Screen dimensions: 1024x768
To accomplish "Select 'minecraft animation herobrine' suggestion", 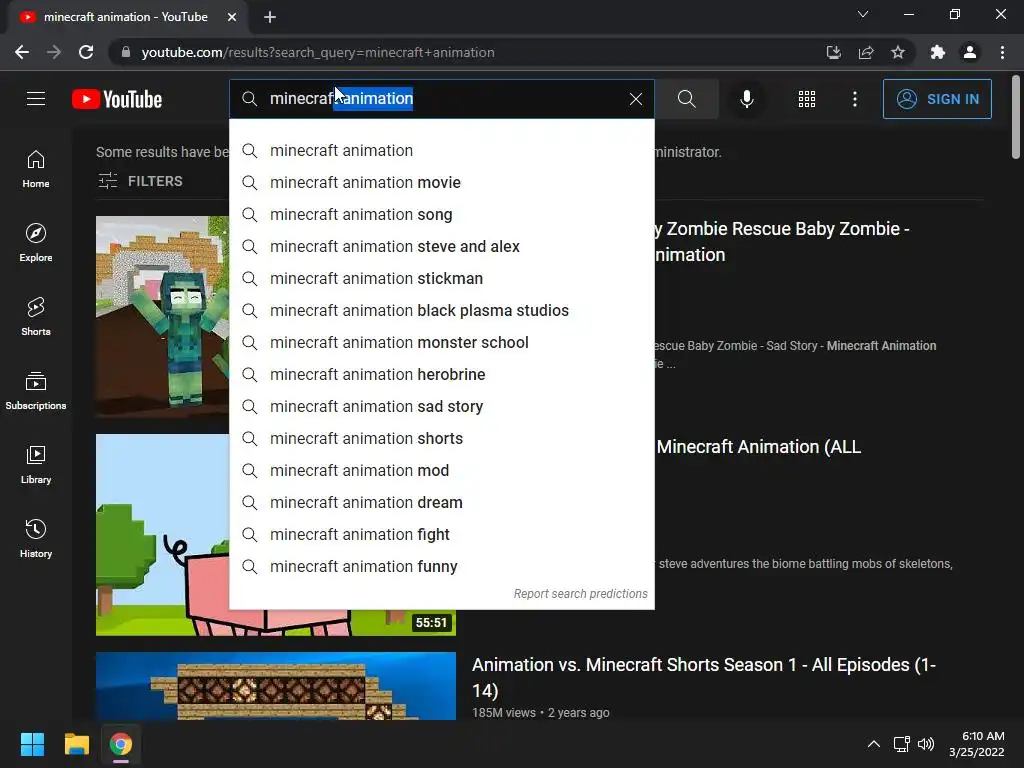I will [442, 374].
